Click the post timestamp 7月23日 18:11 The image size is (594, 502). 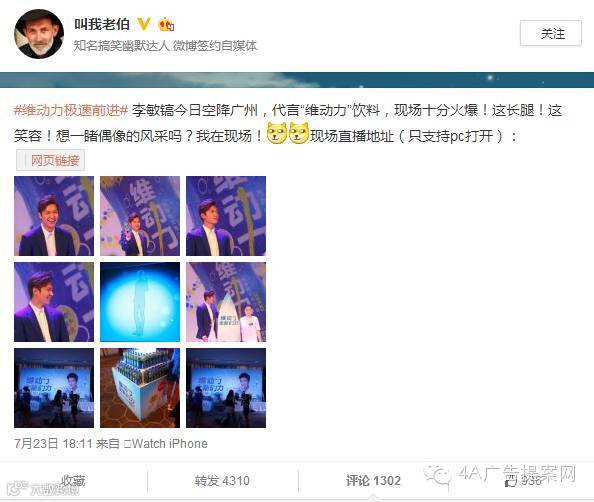(53, 443)
